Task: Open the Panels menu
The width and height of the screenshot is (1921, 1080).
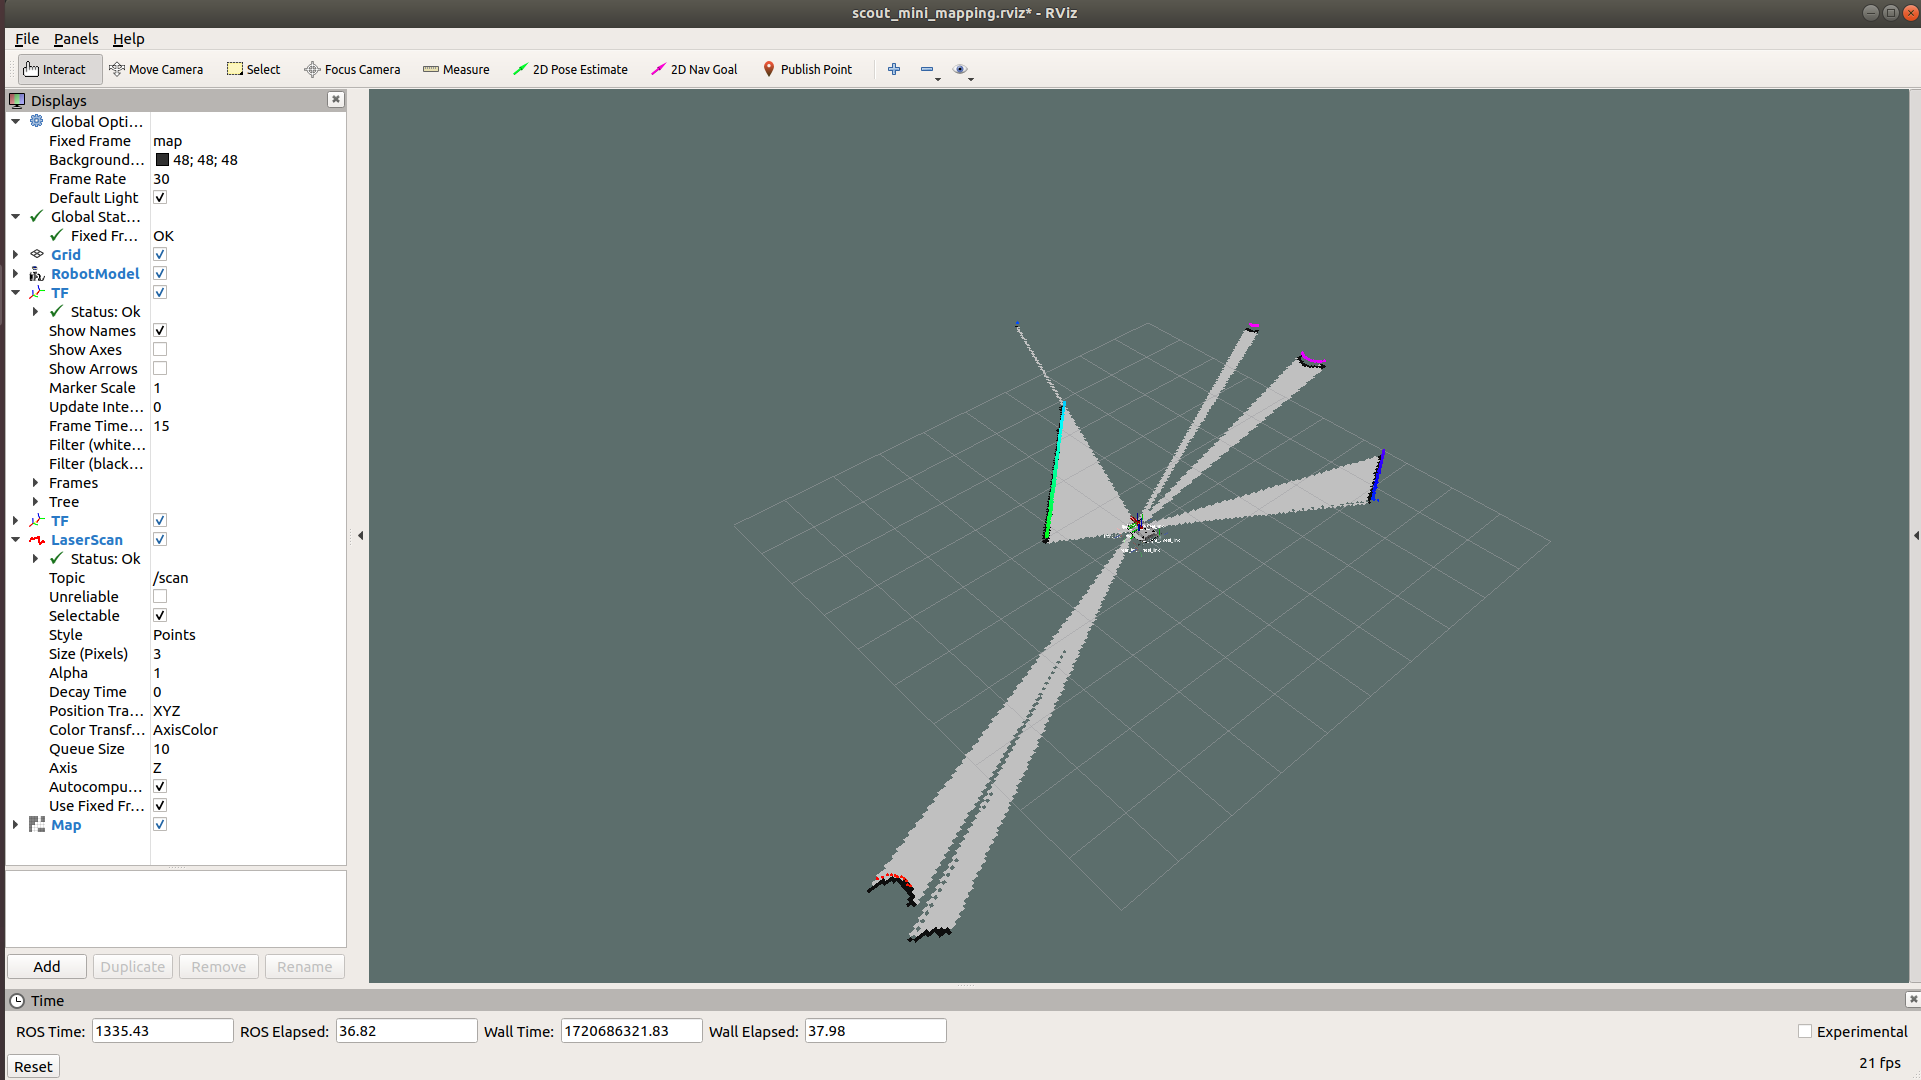Action: pyautogui.click(x=76, y=39)
